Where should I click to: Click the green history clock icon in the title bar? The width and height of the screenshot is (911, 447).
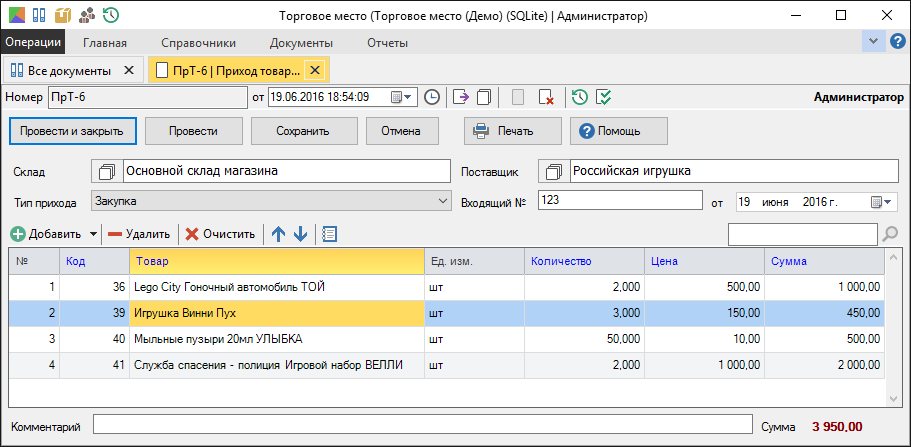click(111, 15)
